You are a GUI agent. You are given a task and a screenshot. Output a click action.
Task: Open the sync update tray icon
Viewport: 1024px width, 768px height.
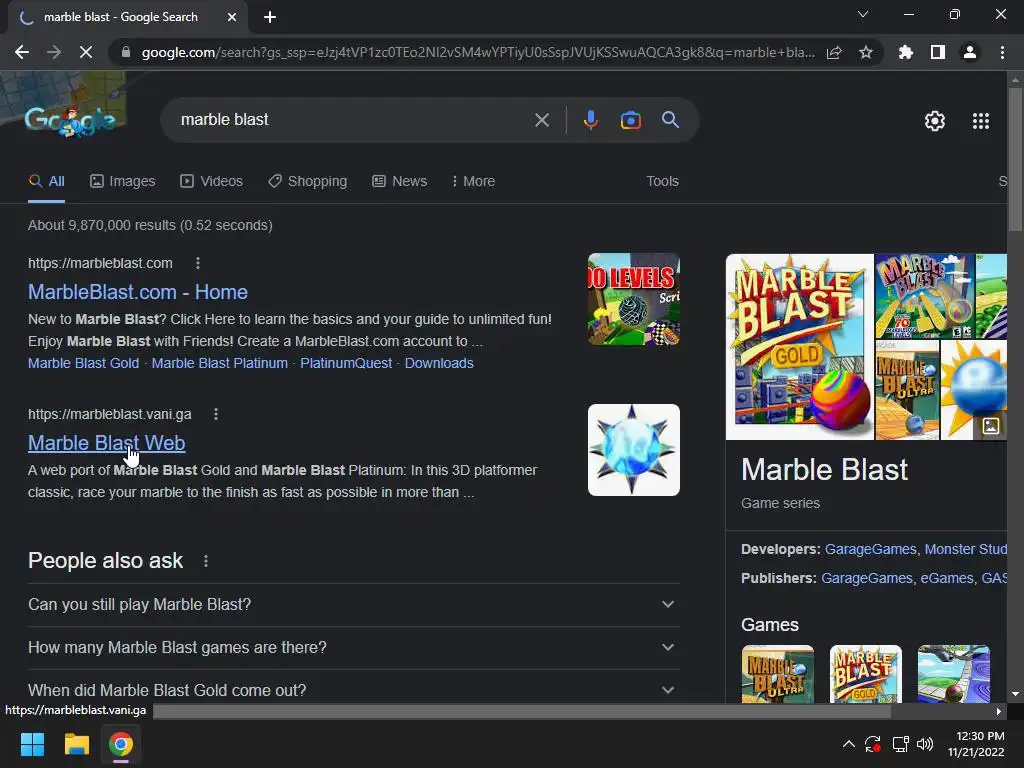[873, 744]
